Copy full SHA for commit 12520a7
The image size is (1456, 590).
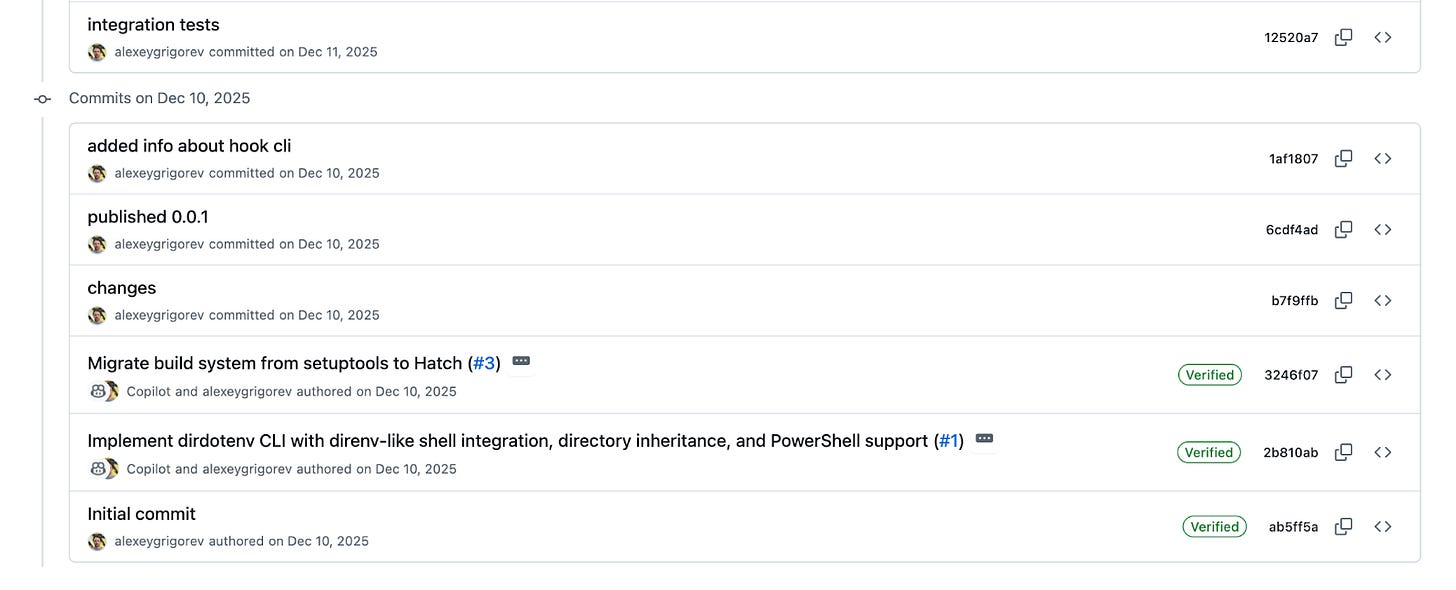coord(1344,37)
